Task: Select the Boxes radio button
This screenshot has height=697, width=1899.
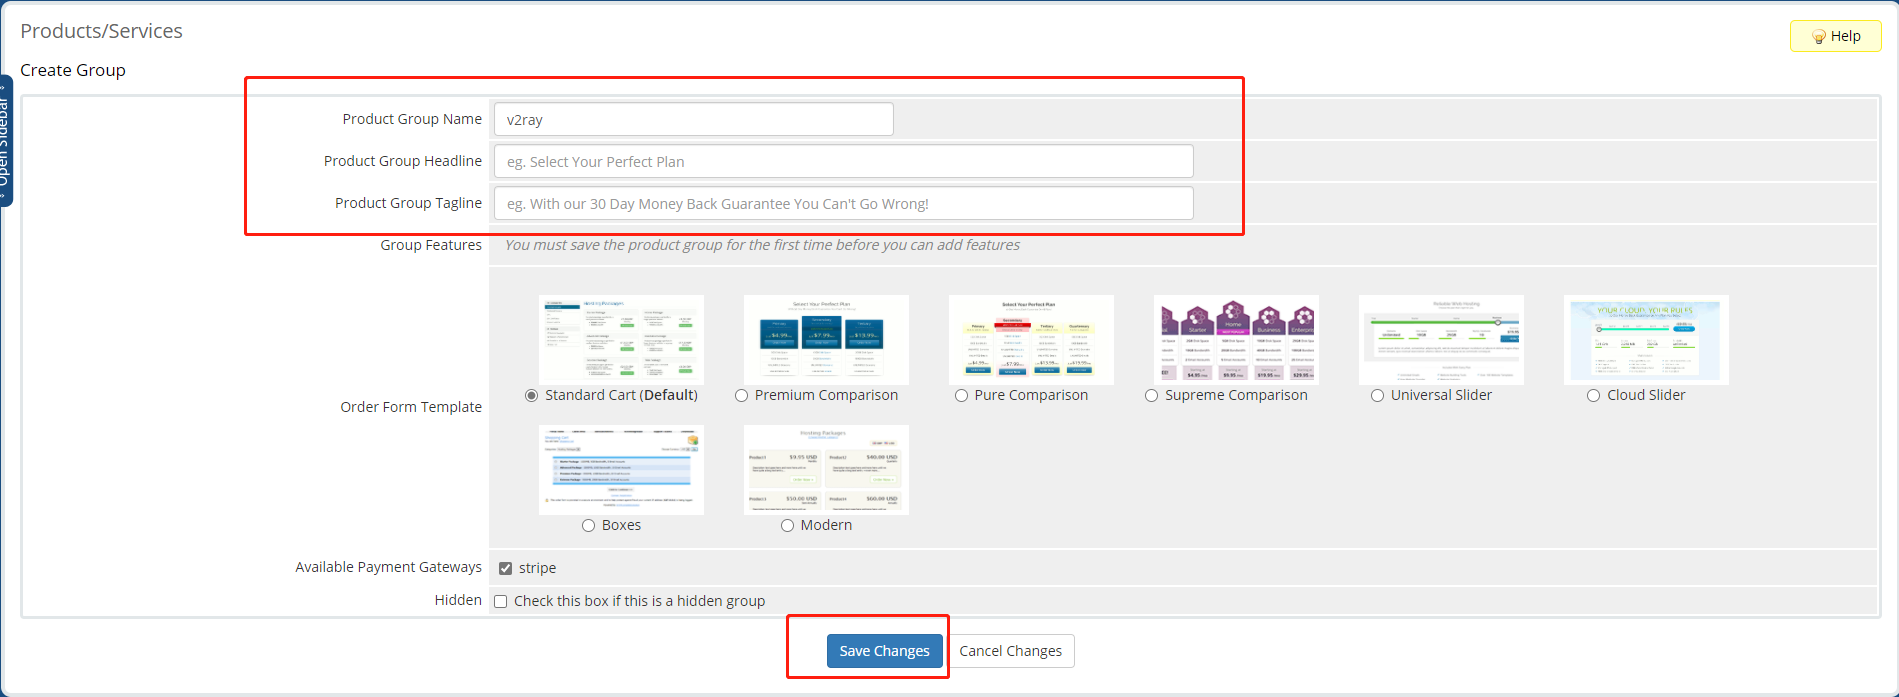Action: pyautogui.click(x=589, y=526)
